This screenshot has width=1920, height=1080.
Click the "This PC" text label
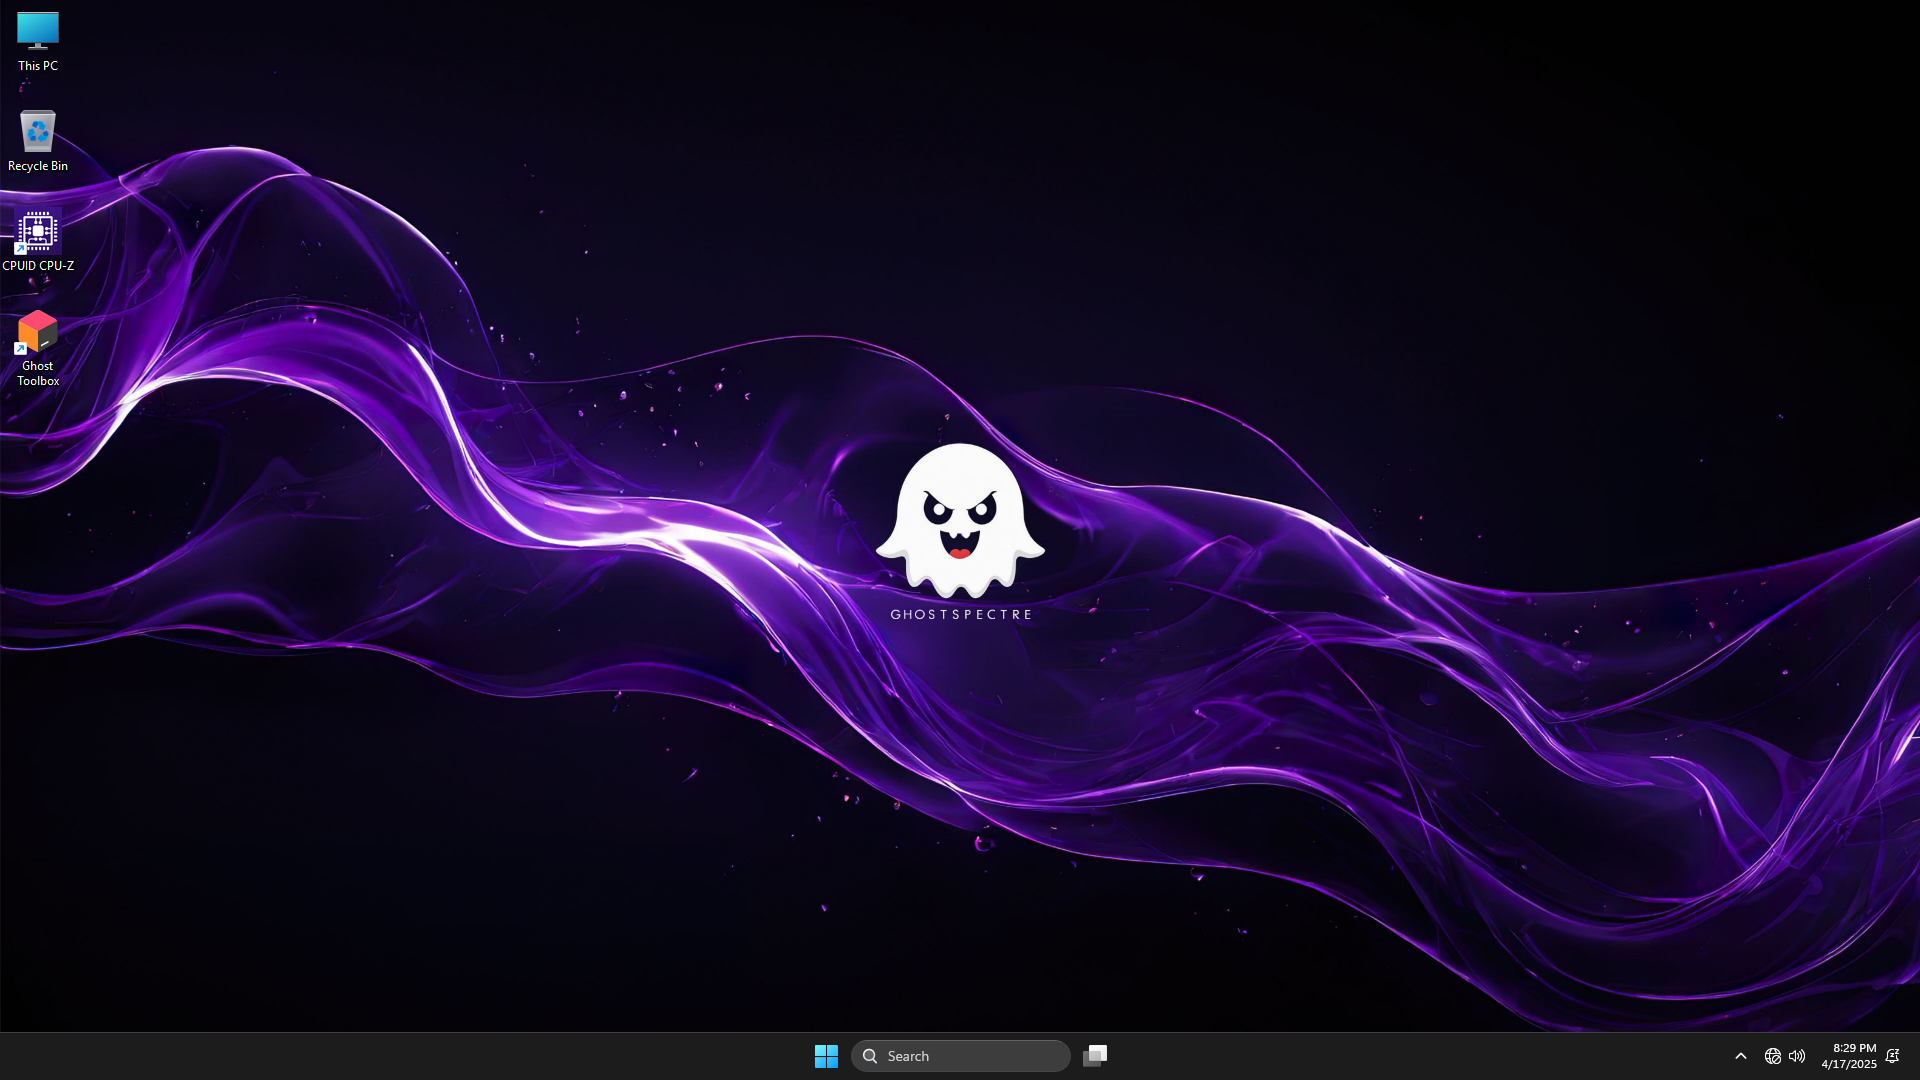coord(38,66)
